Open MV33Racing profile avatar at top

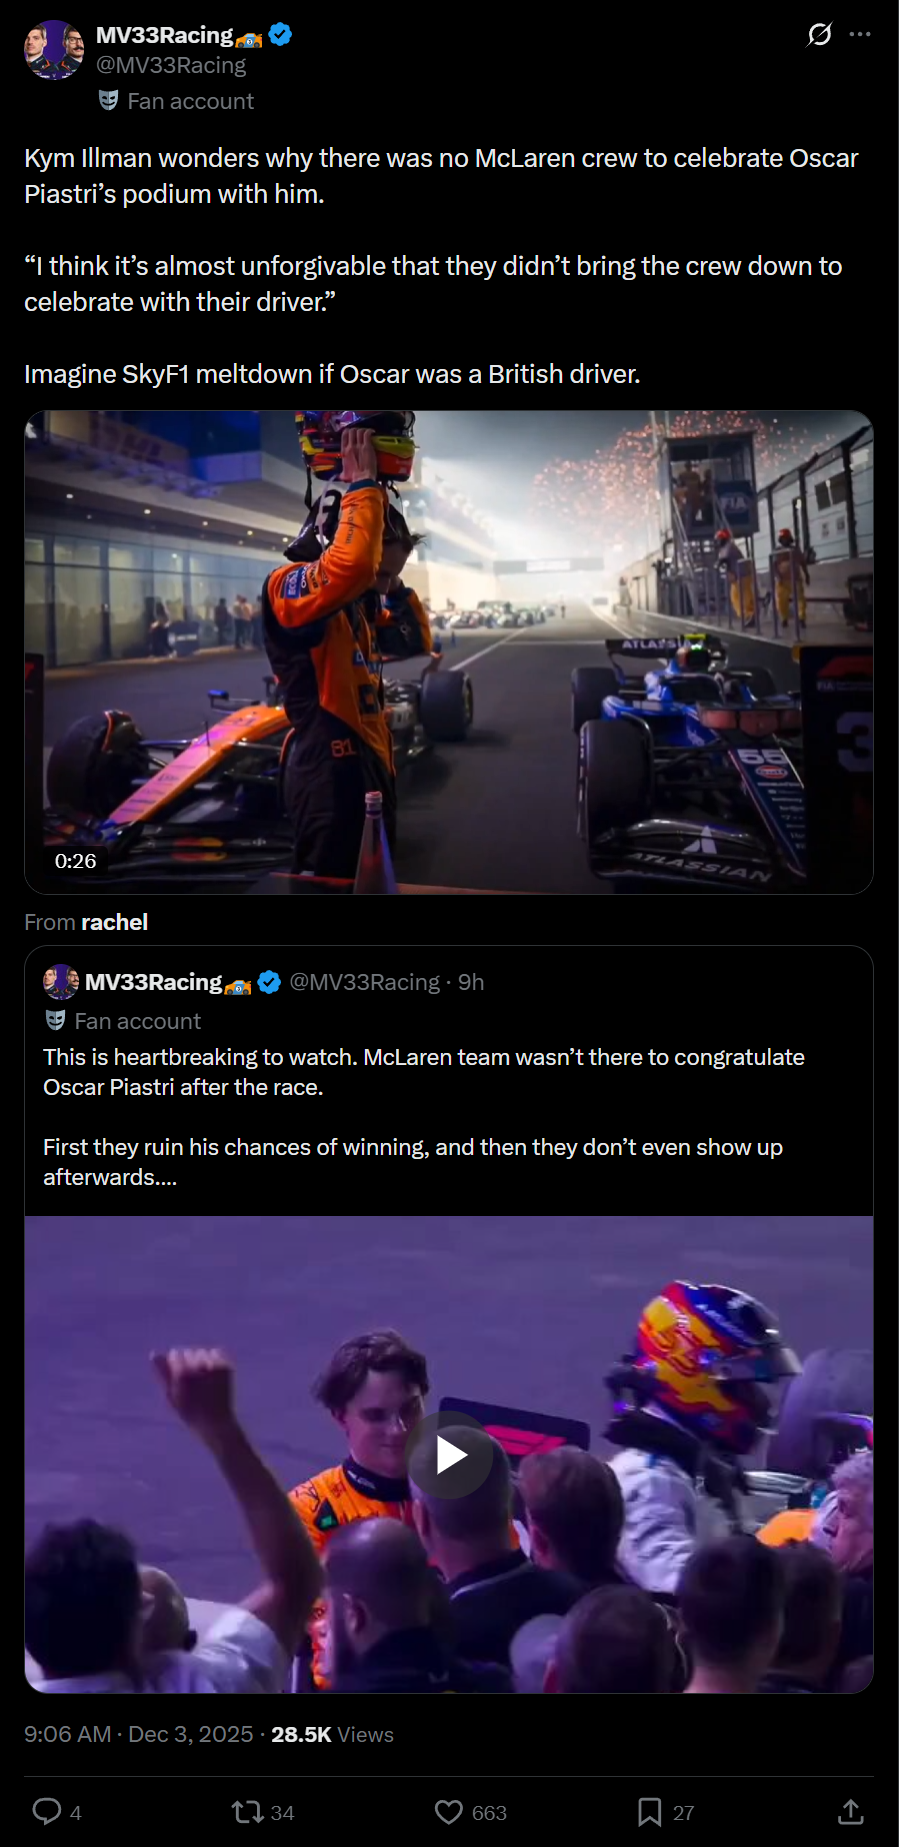click(x=54, y=50)
